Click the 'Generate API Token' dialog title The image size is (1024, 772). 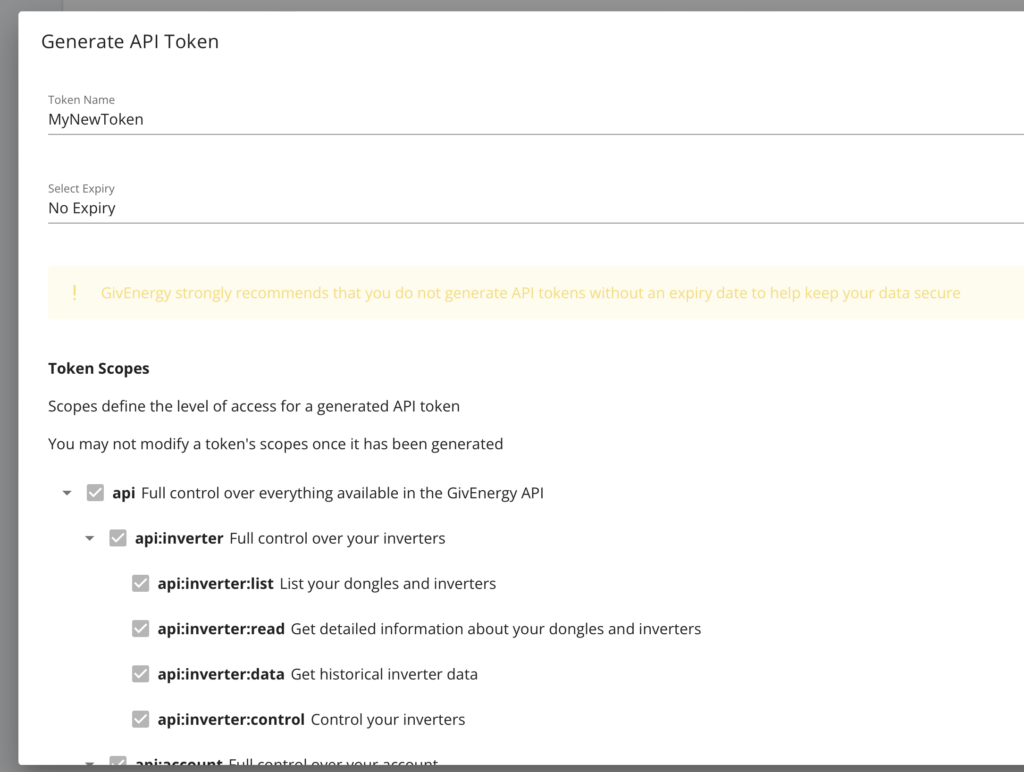click(x=130, y=42)
